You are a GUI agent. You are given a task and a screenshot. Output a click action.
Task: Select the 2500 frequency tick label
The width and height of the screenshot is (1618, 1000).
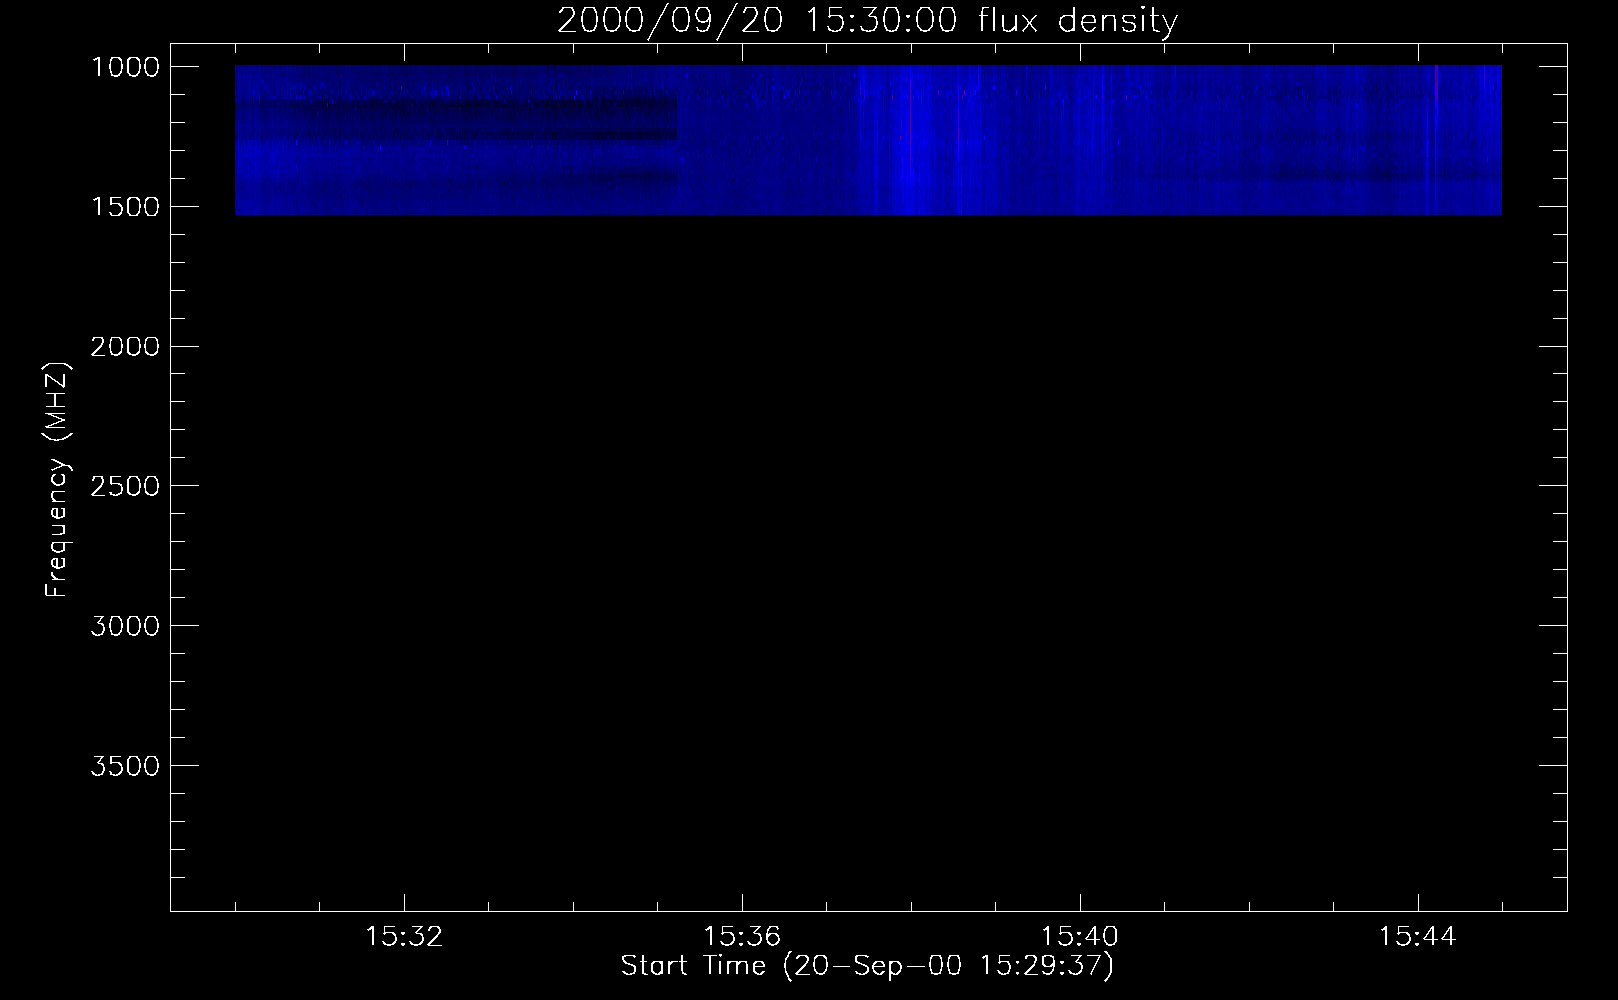pyautogui.click(x=125, y=486)
